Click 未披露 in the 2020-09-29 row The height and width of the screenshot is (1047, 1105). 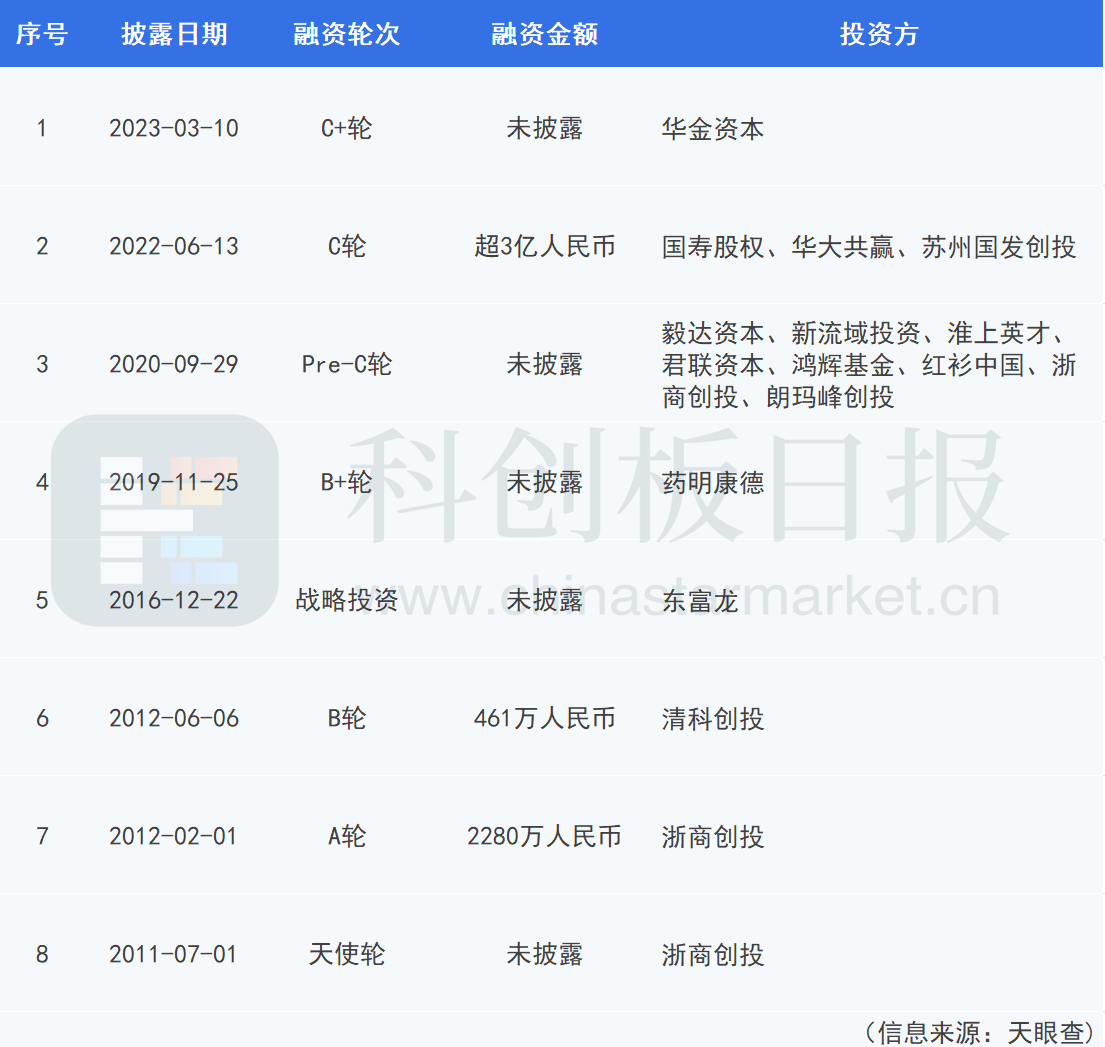pyautogui.click(x=545, y=364)
